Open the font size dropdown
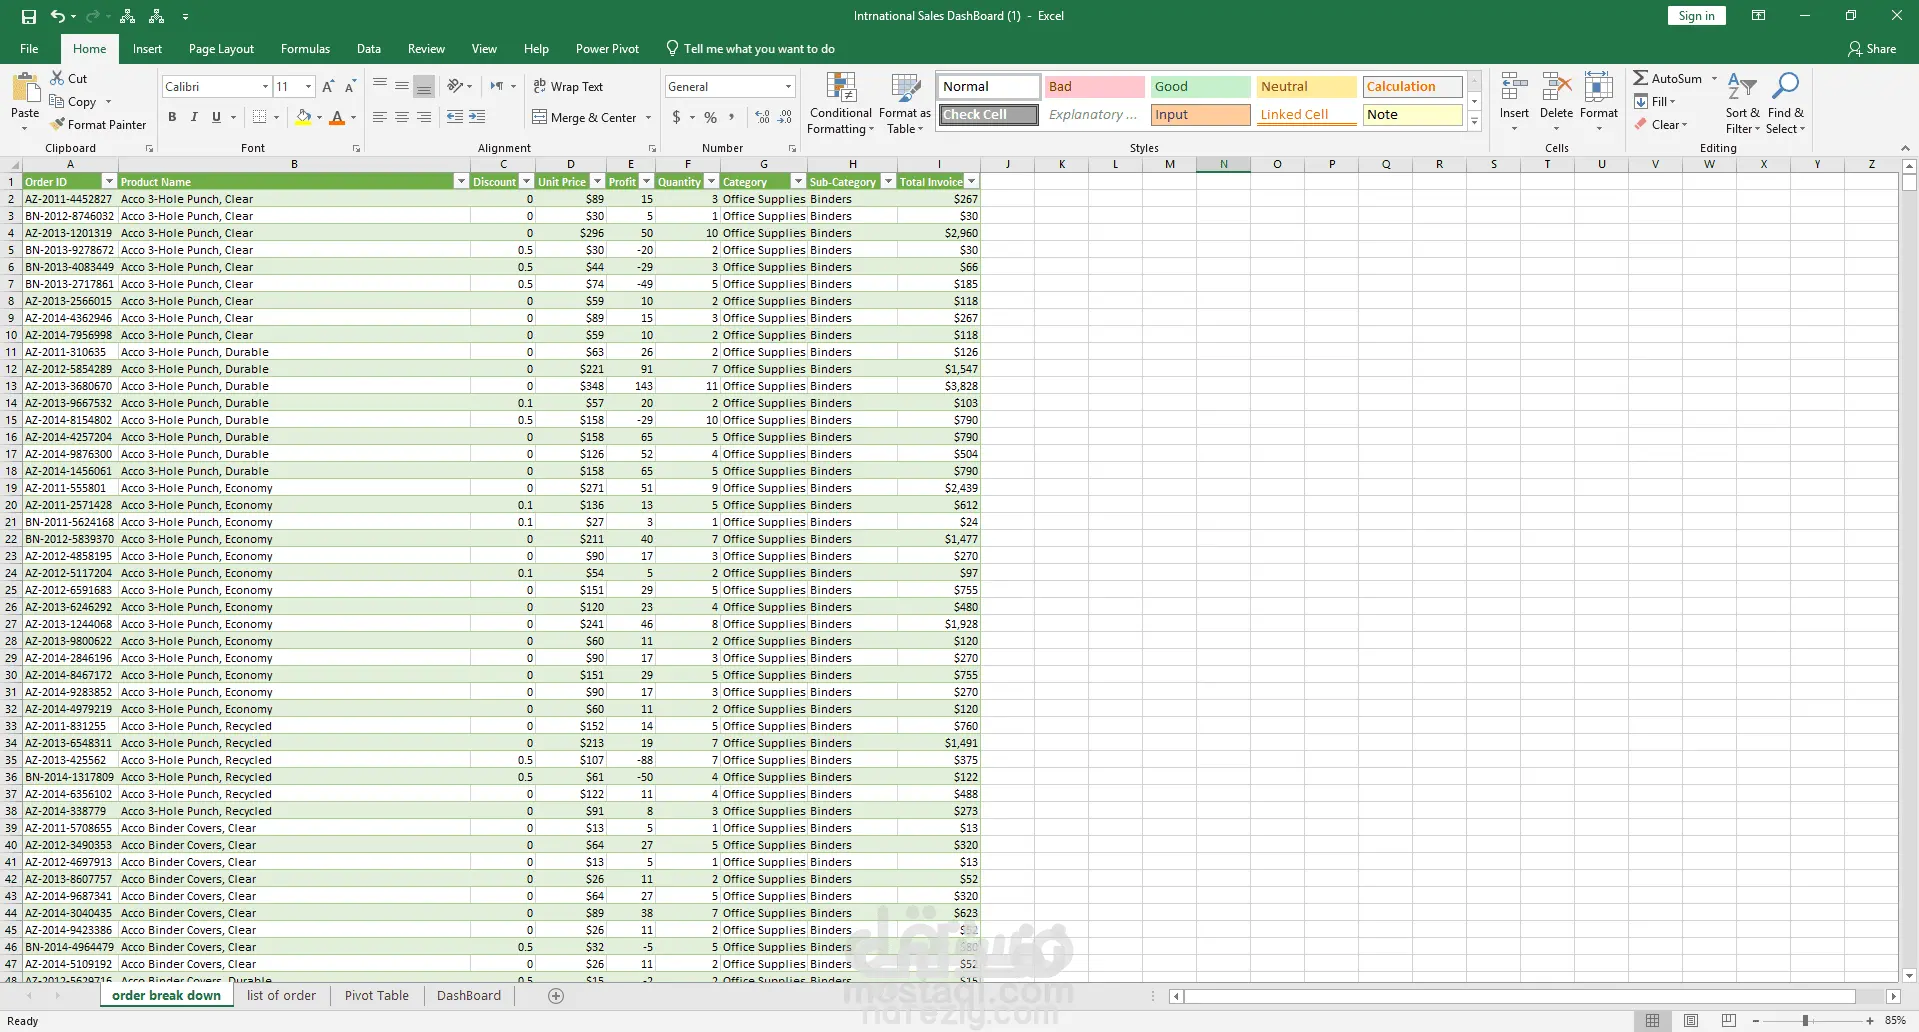 [308, 87]
